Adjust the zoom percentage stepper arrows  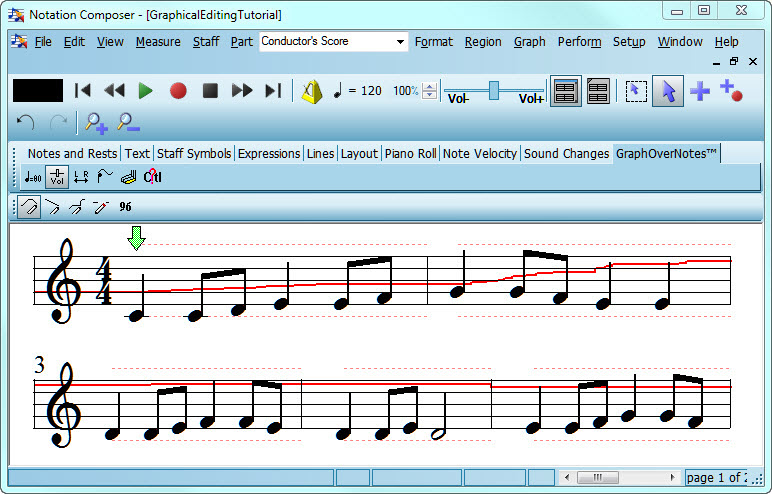(430, 91)
